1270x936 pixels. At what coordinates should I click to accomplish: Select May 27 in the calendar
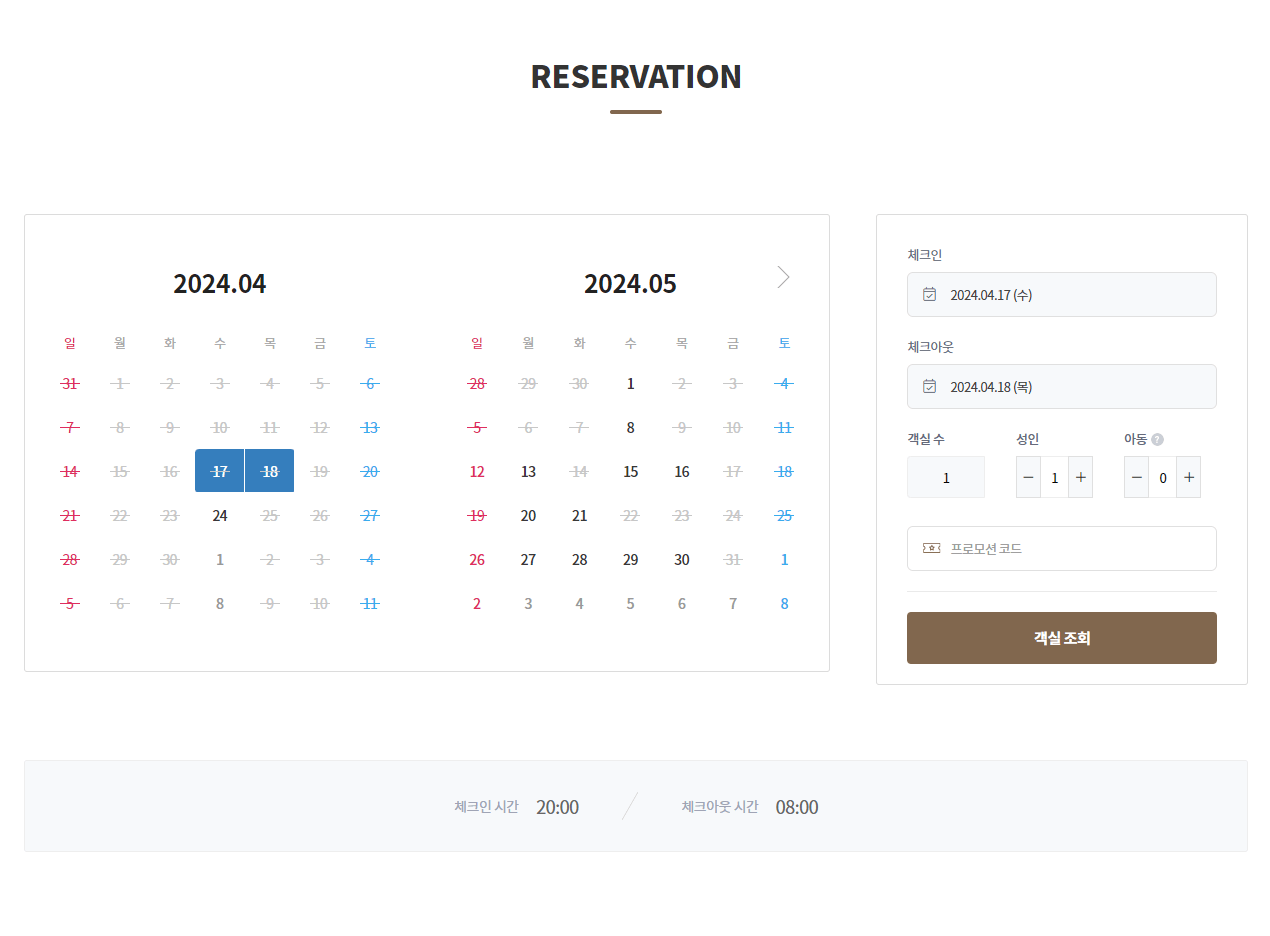pyautogui.click(x=528, y=560)
